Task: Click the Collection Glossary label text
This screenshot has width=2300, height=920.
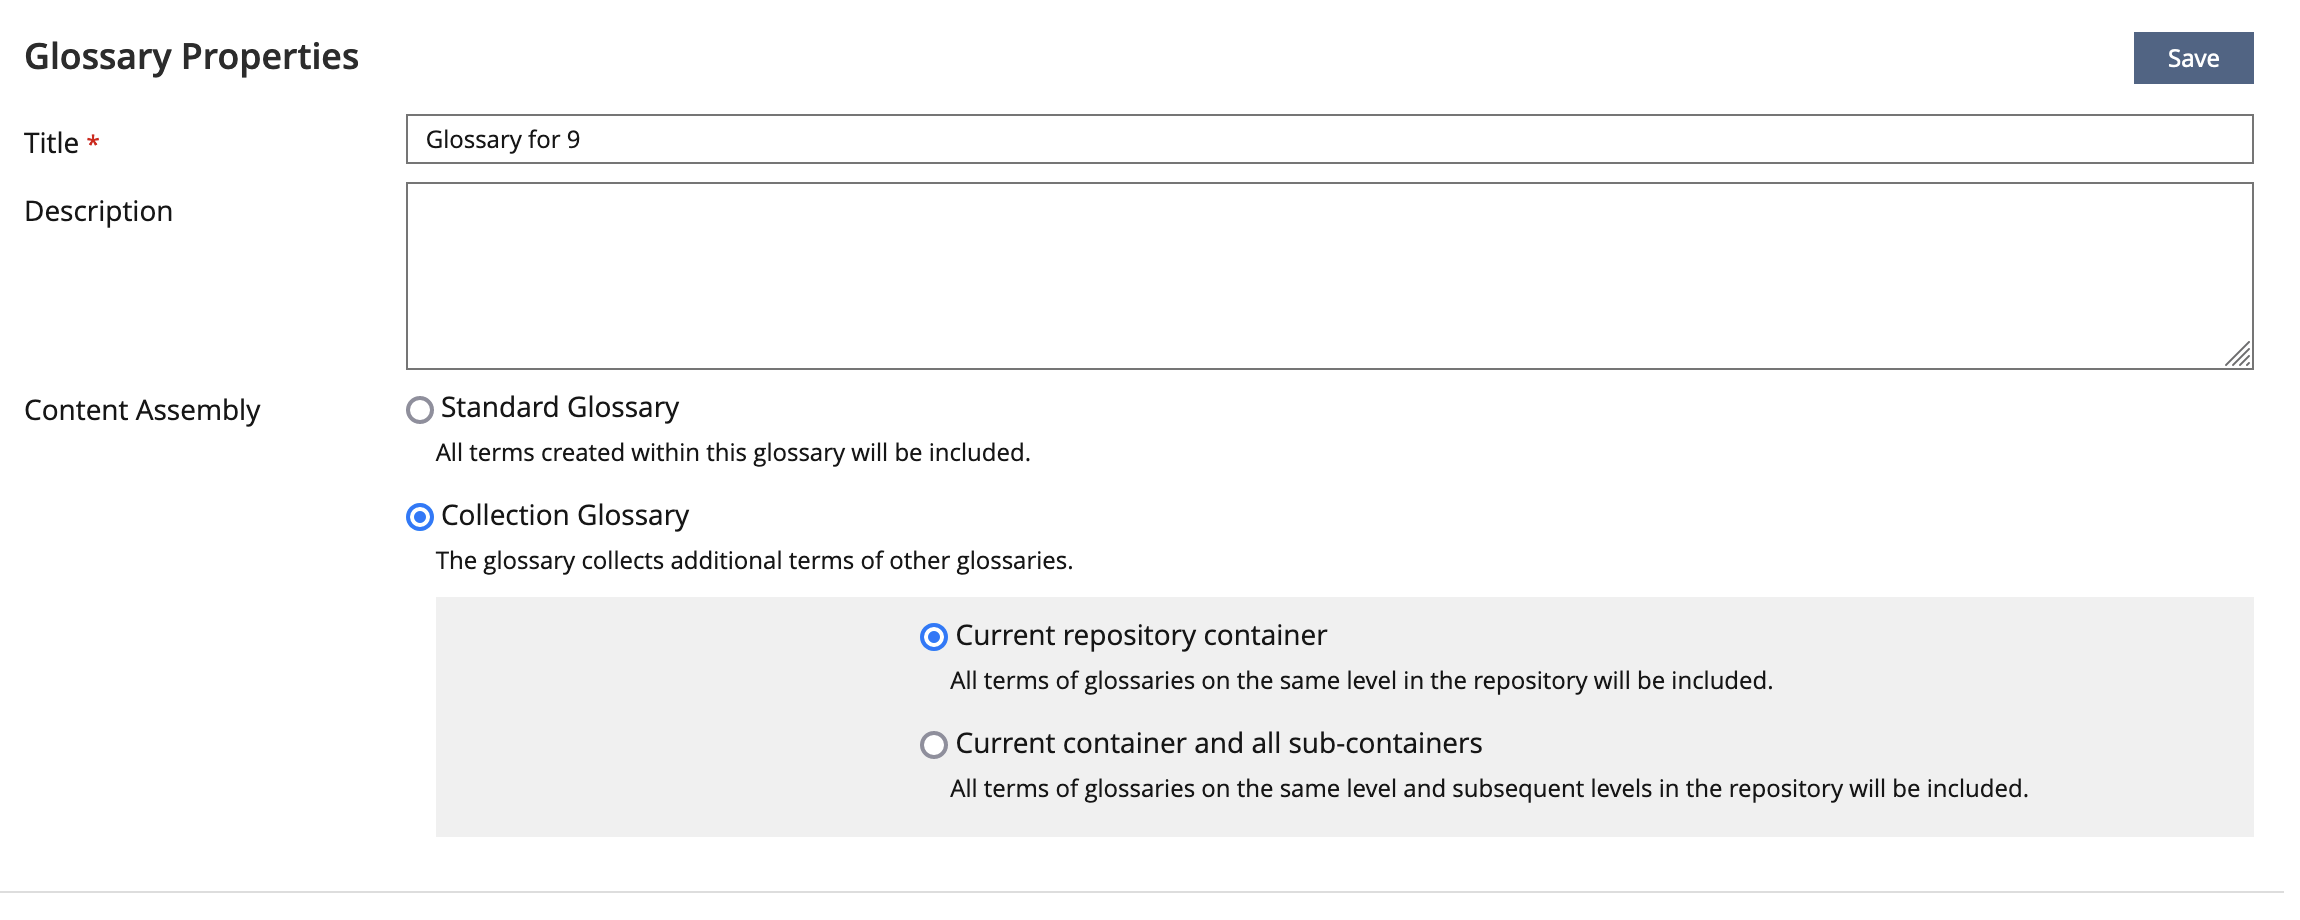Action: click(565, 515)
